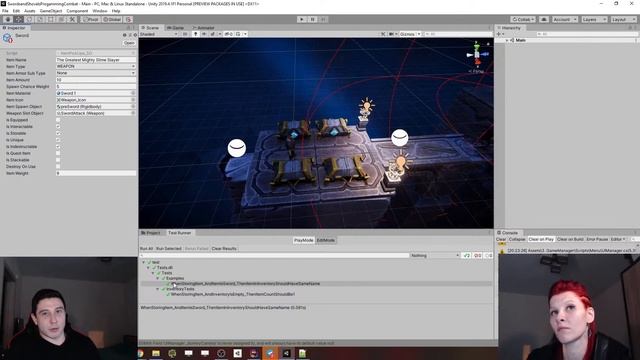Open the cloud Services button
The width and height of the screenshot is (640, 360).
544,20
